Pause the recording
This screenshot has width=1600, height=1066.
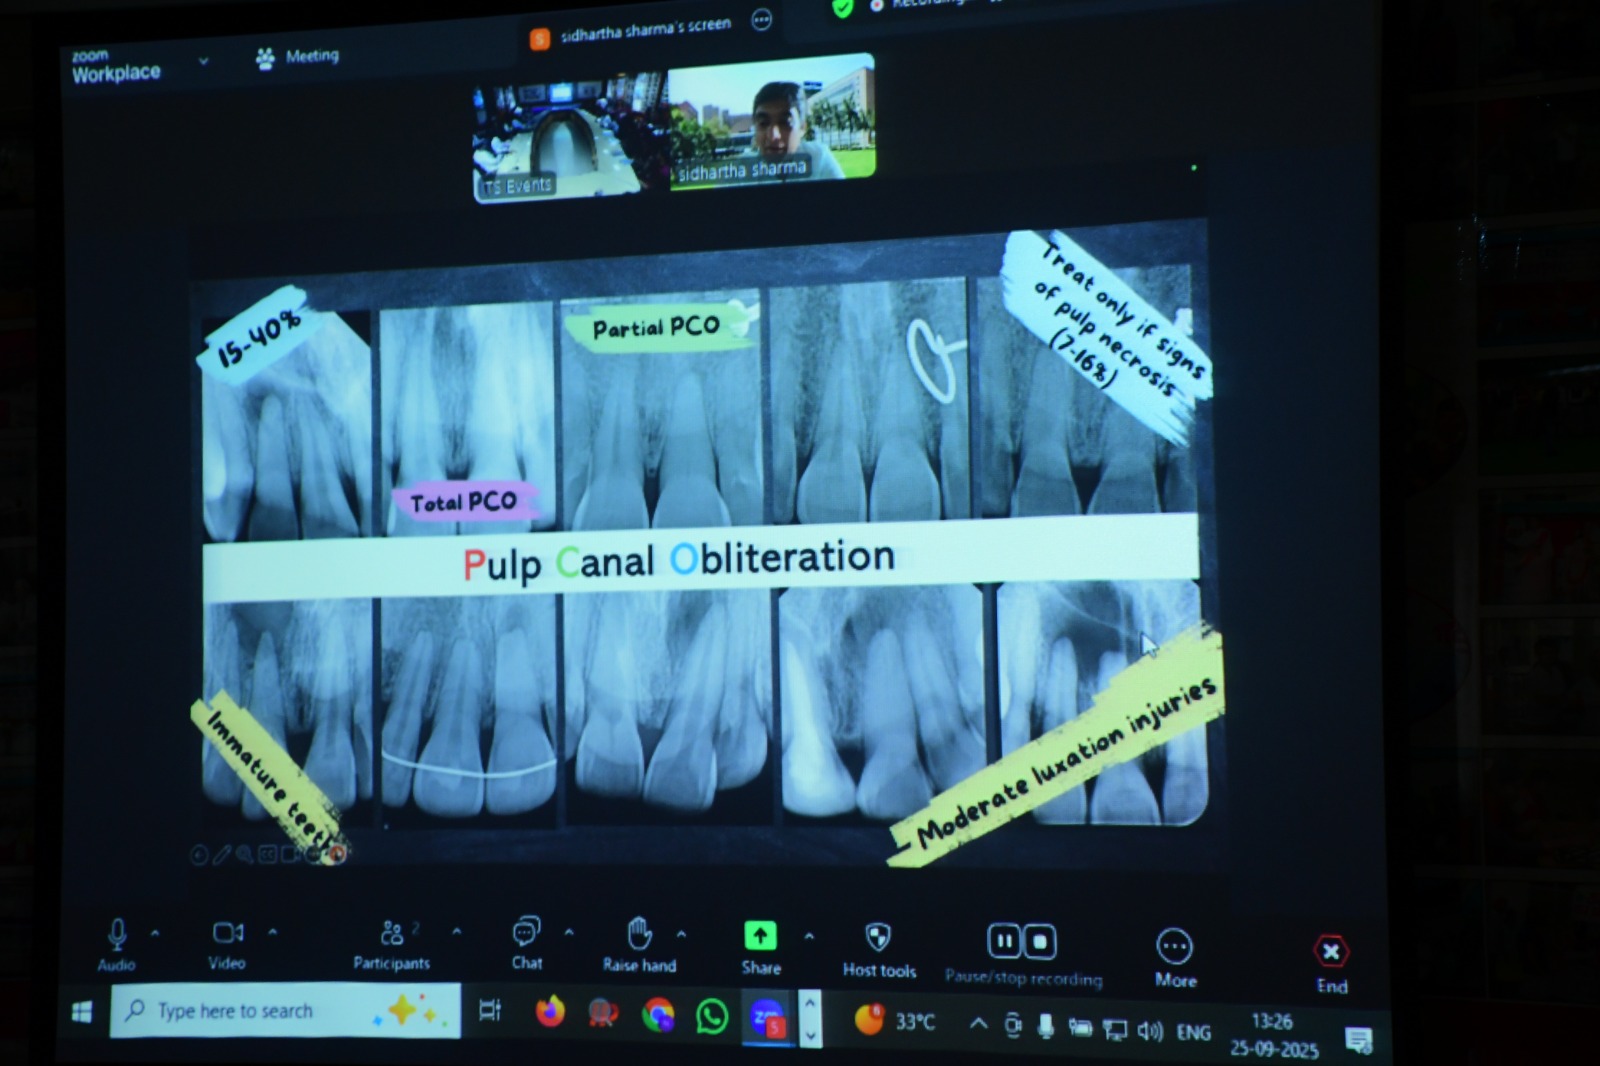click(1003, 942)
